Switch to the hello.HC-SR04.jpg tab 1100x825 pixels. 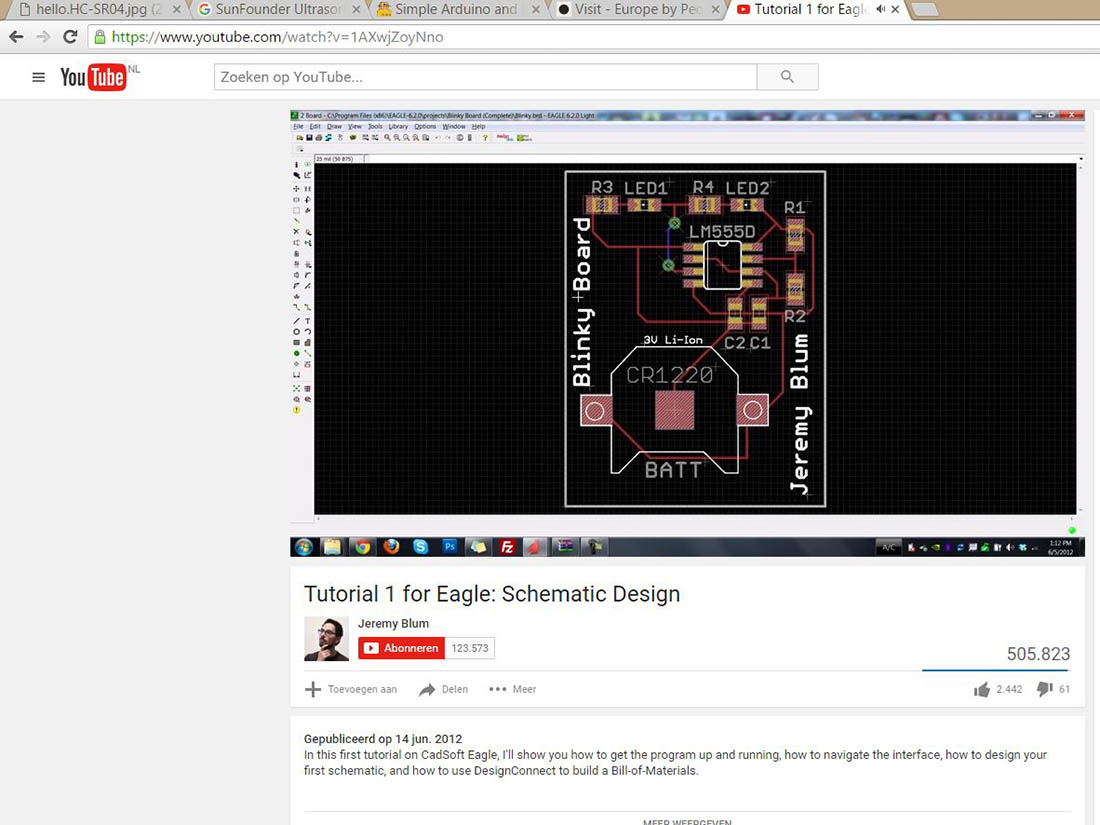98,10
